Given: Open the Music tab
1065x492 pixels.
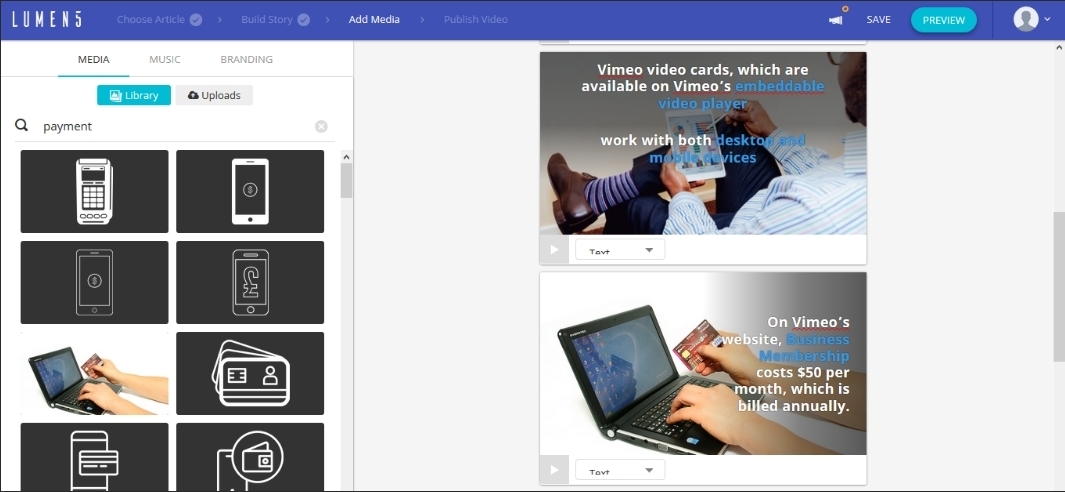Looking at the screenshot, I should (165, 59).
